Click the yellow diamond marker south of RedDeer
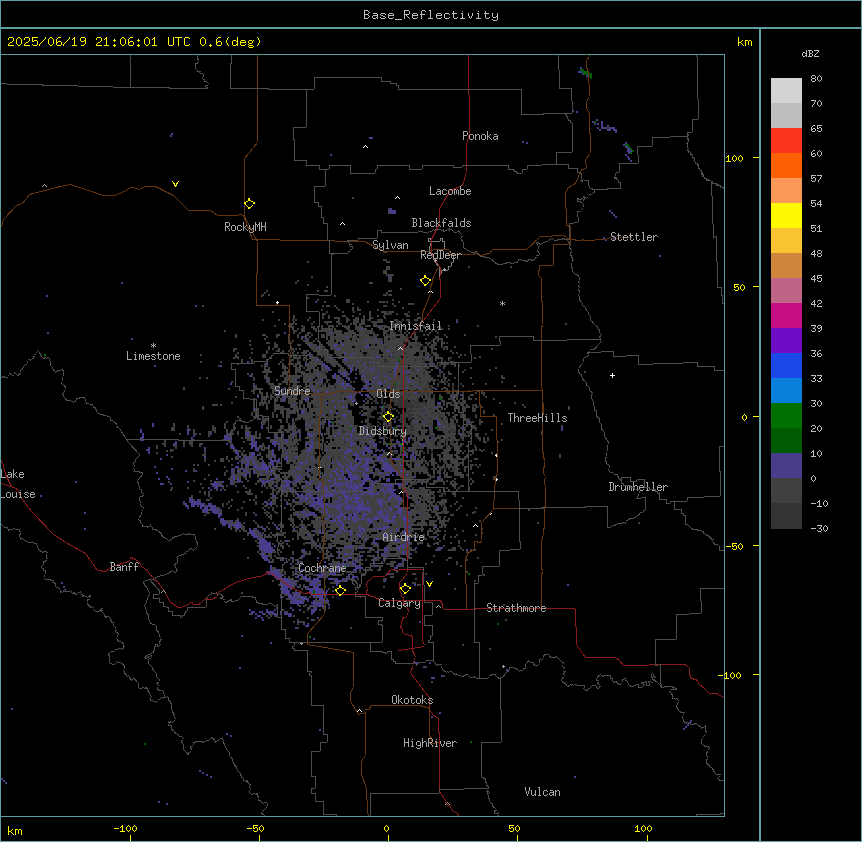 click(426, 281)
